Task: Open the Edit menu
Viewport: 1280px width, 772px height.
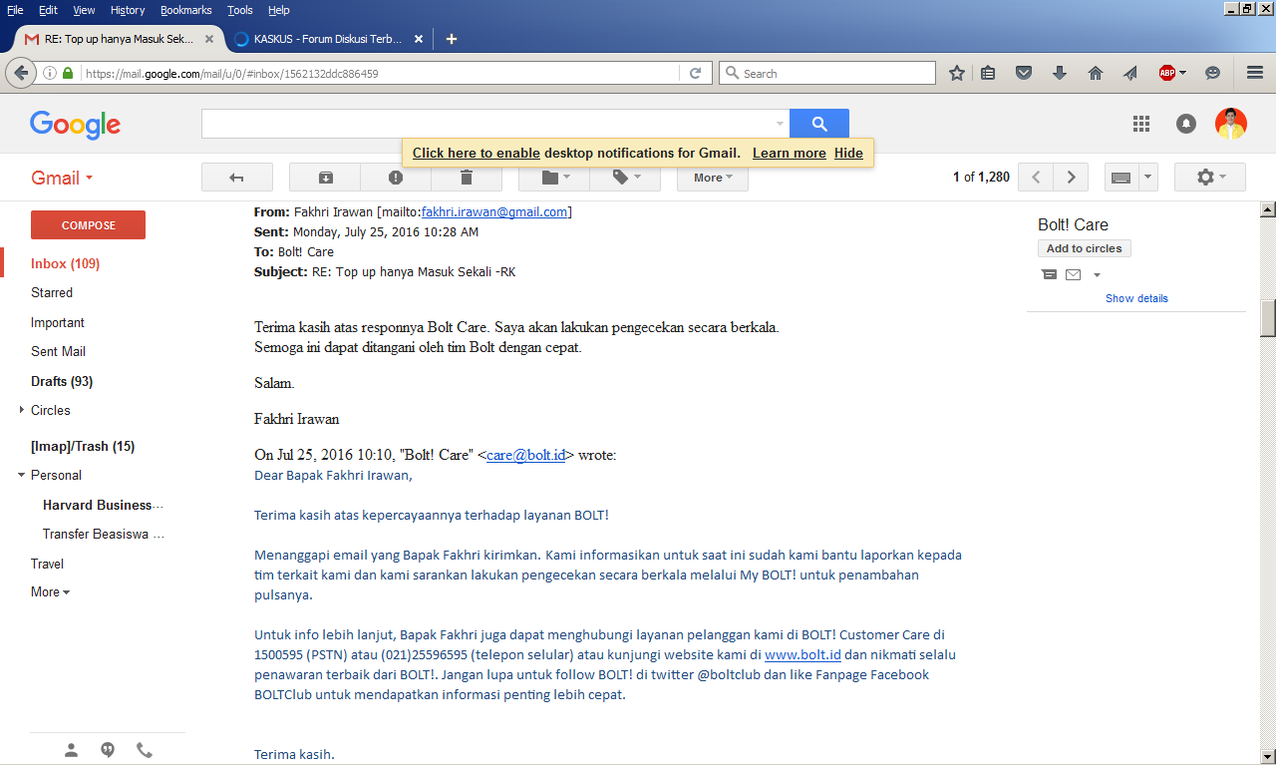Action: pos(48,10)
